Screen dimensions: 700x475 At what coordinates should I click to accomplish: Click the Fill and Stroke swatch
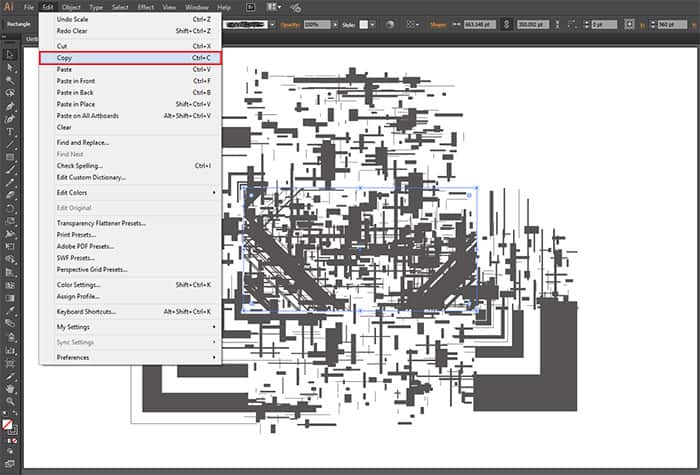tap(10, 426)
